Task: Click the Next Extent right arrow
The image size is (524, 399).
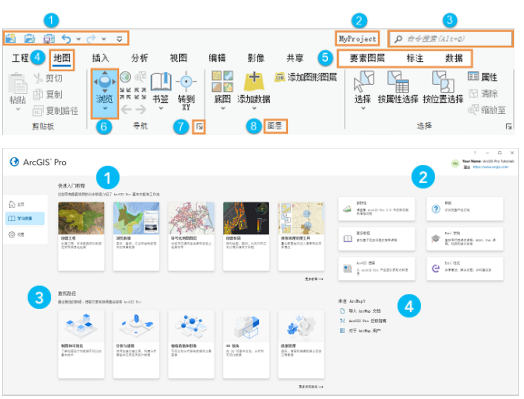Action: point(141,109)
